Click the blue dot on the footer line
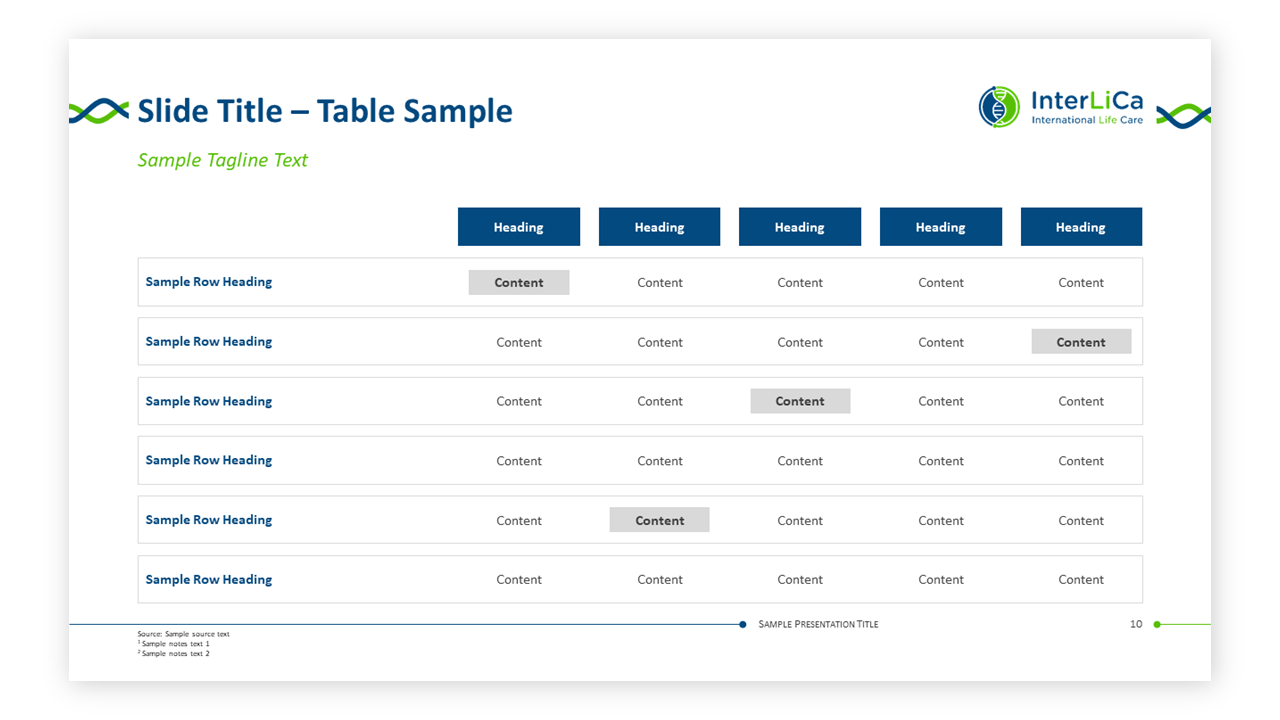Viewport: 1280px width, 720px height. (743, 624)
